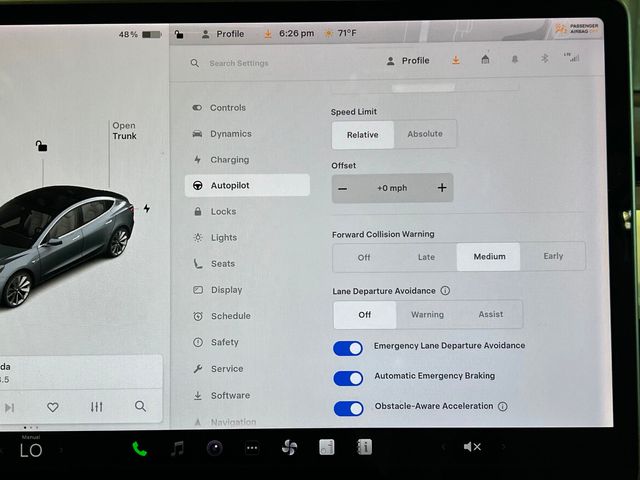Screen dimensions: 640x480
Task: Set Forward Collision Warning to Medium
Action: [x=489, y=257]
